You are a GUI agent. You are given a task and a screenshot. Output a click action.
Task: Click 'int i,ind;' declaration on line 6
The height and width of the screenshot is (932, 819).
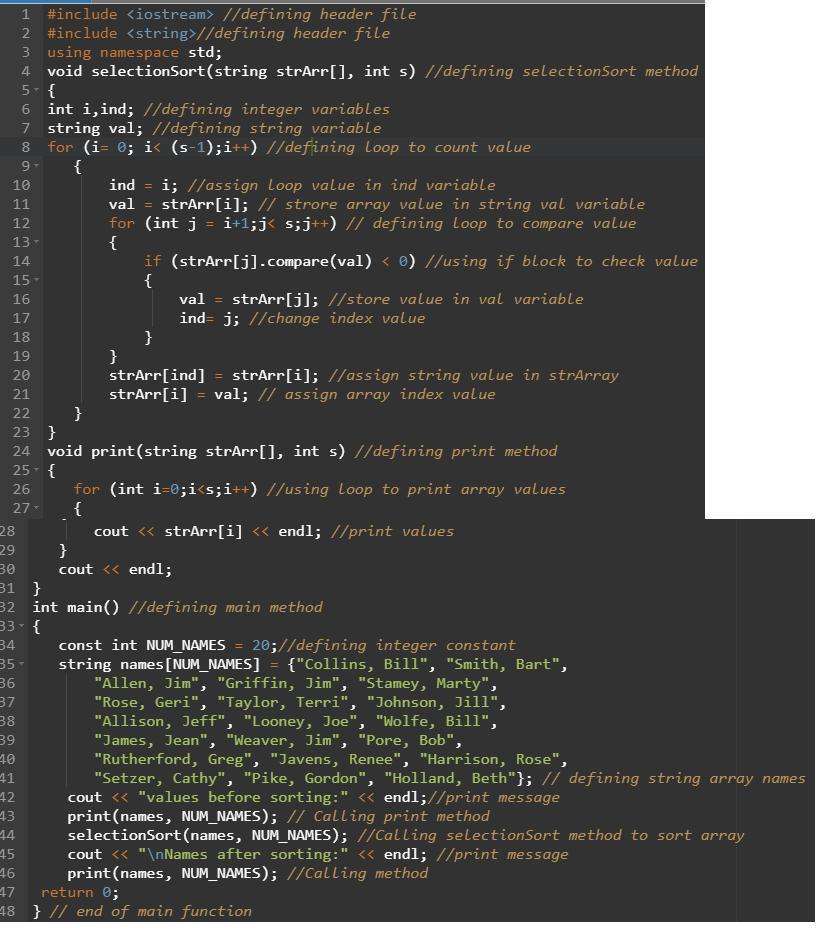[x=91, y=109]
